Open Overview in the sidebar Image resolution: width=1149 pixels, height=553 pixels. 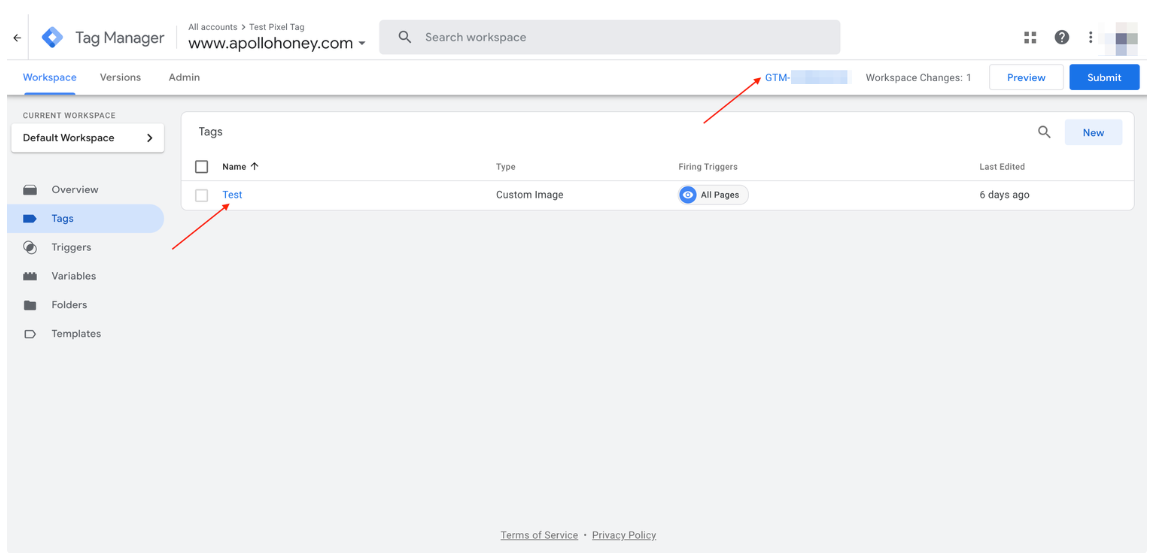[x=75, y=190]
